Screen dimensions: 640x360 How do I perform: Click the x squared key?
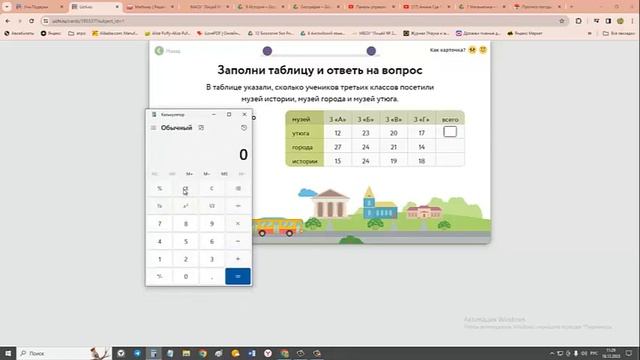(186, 206)
